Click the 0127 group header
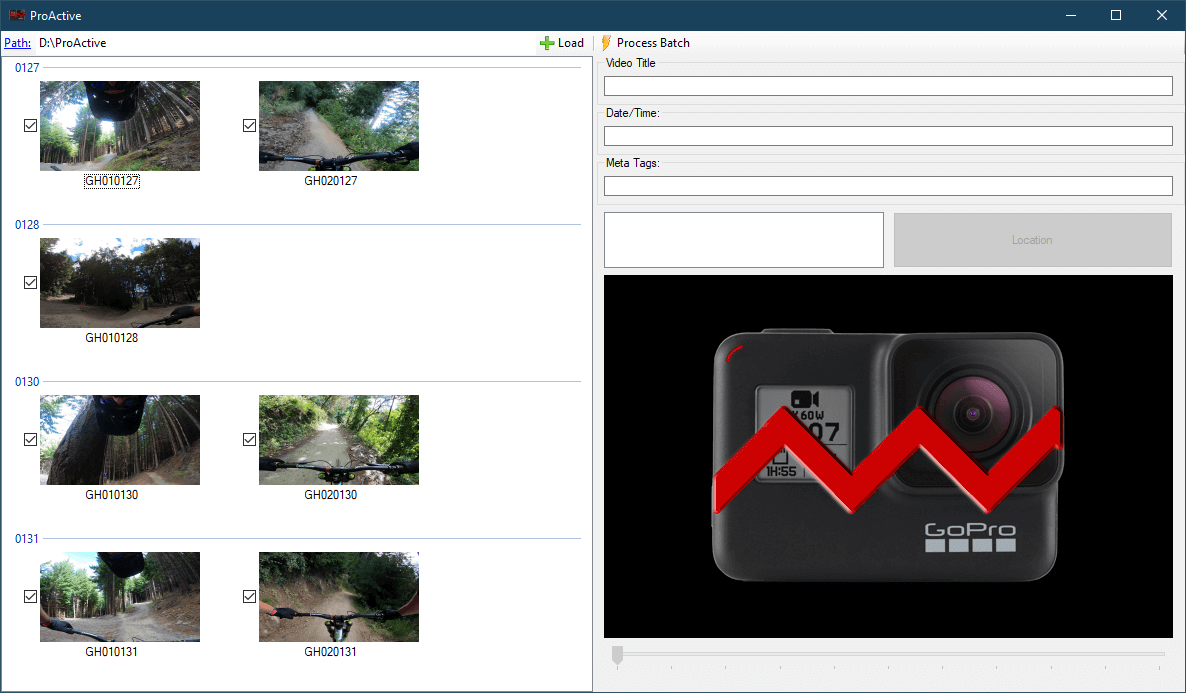1186x693 pixels. tap(27, 68)
